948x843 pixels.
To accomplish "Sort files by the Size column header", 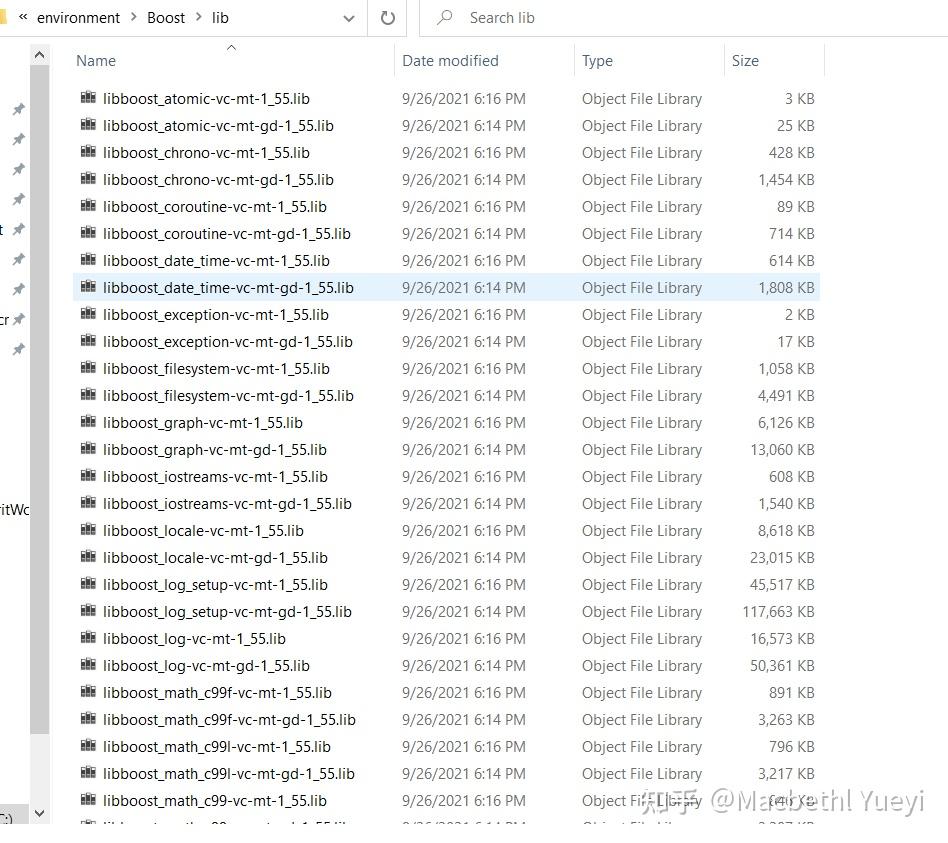I will pos(745,60).
